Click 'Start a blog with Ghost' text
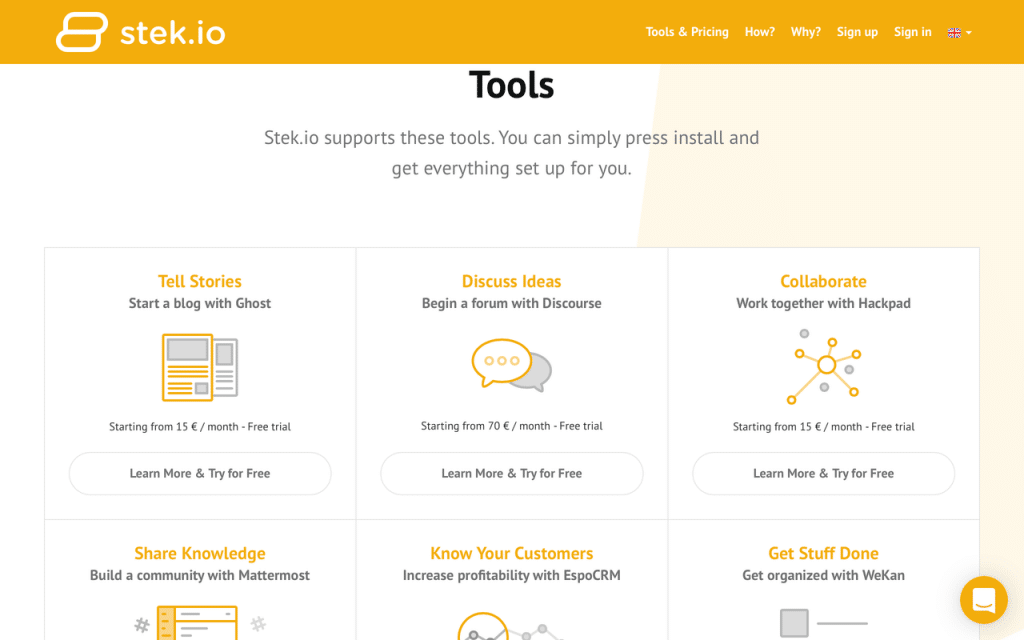The height and width of the screenshot is (640, 1024). 200,303
